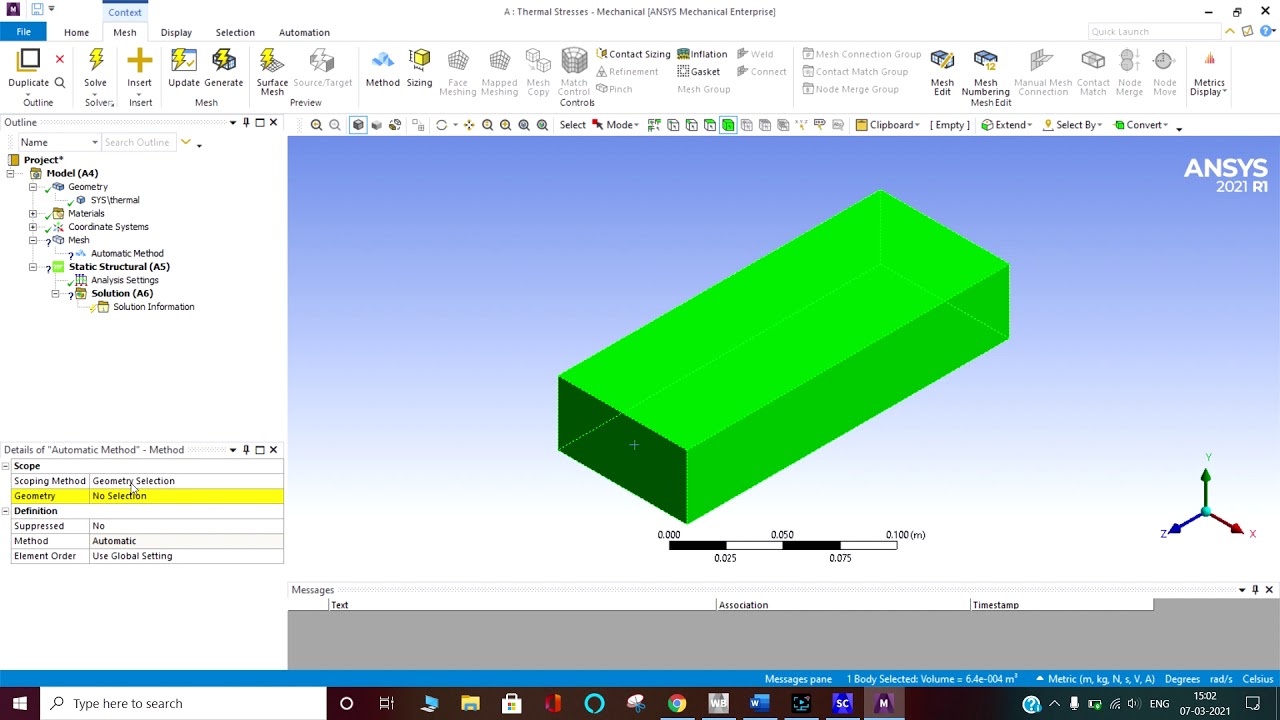The width and height of the screenshot is (1280, 720).
Task: Toggle auto-hide pin on Details panel
Action: pyautogui.click(x=246, y=450)
